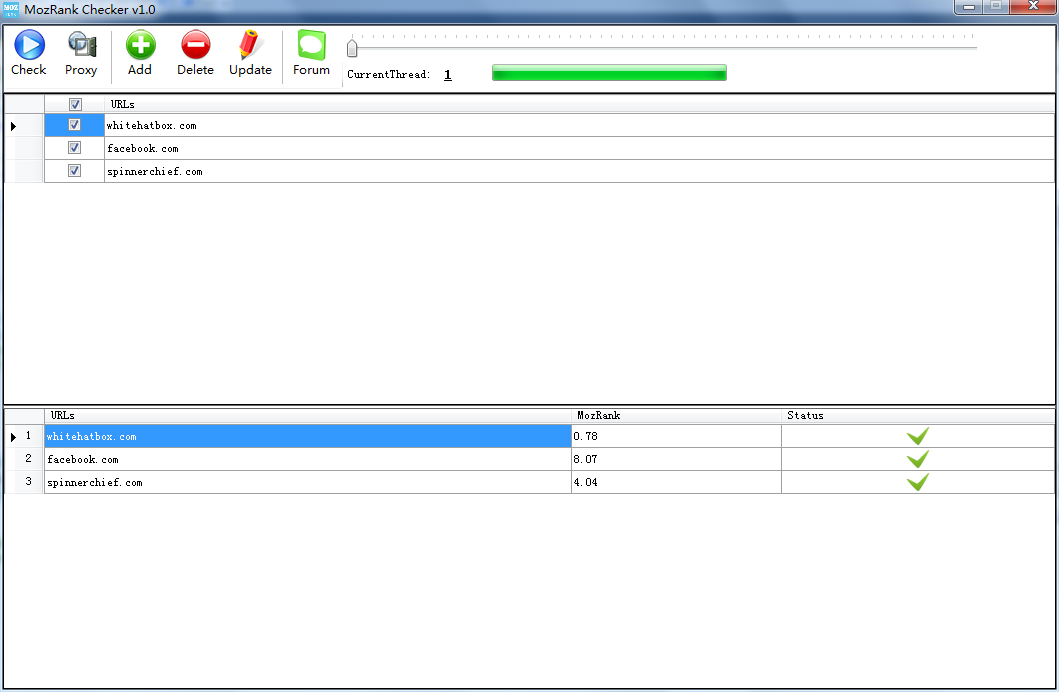
Task: Click the Update pencil icon
Action: pos(250,46)
